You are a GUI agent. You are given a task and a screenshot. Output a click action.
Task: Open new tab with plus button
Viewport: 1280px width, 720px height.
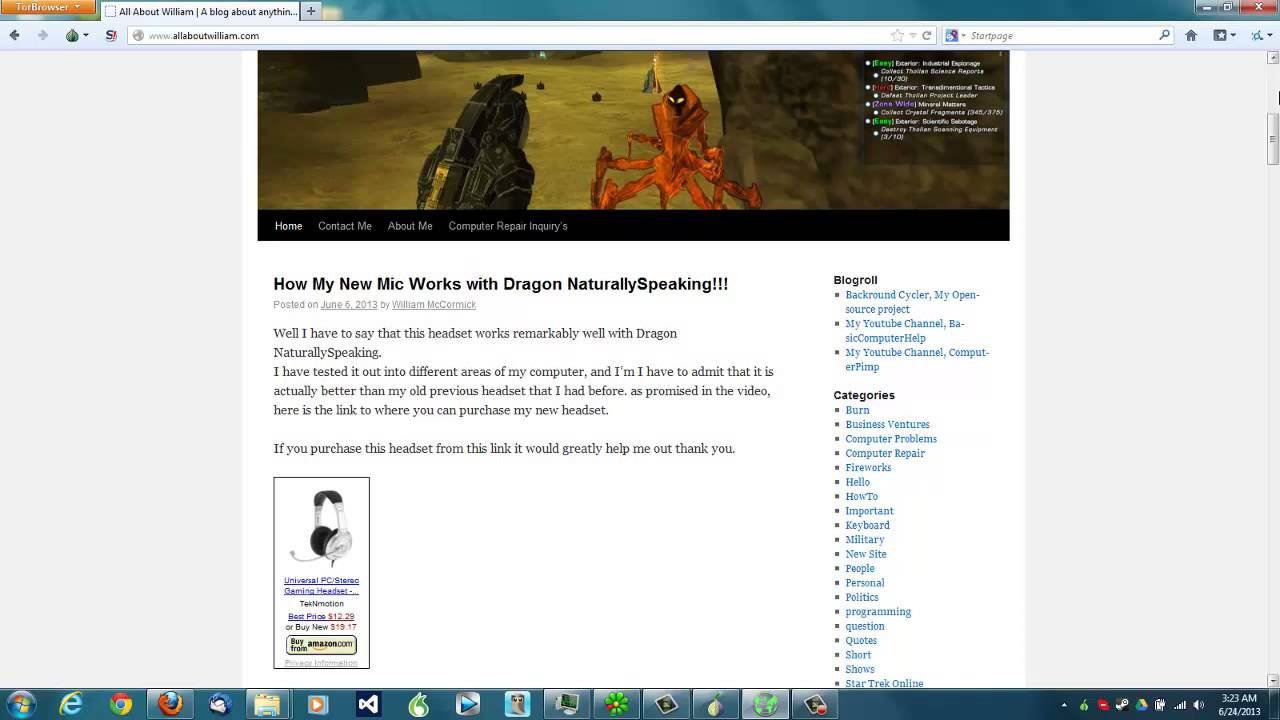point(311,11)
